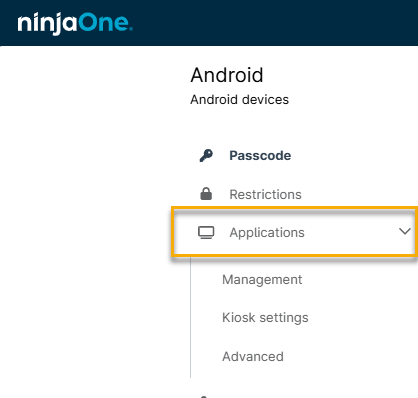Select Advanced under Applications

pyautogui.click(x=253, y=356)
